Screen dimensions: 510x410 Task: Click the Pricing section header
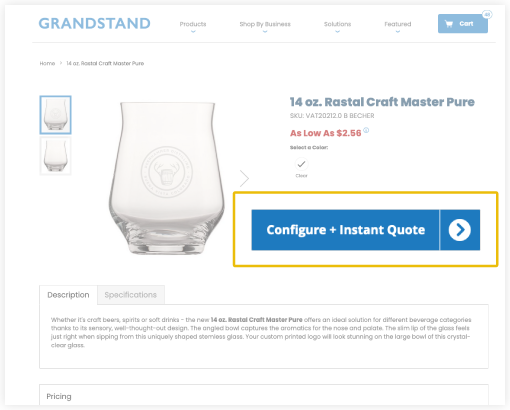(59, 396)
